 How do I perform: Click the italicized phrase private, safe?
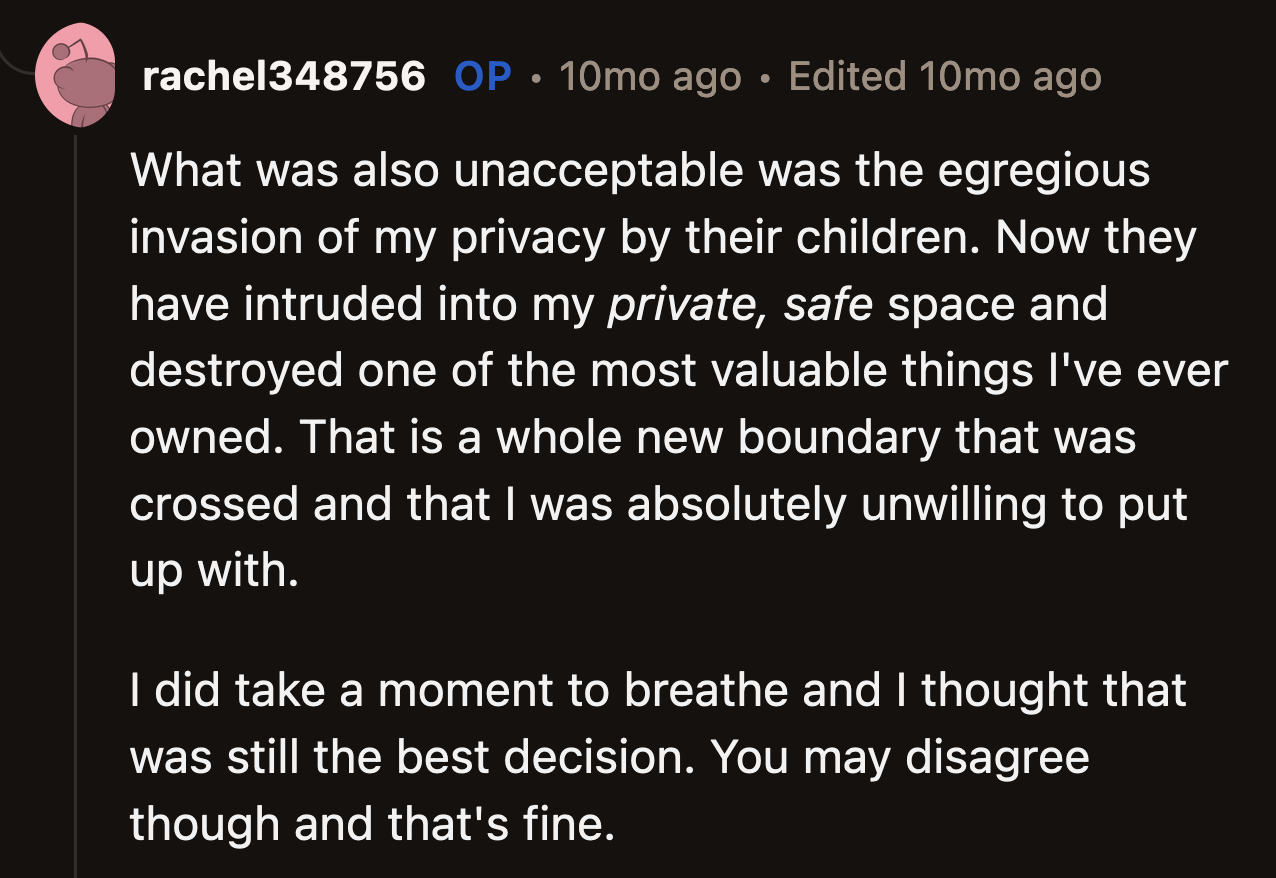[x=744, y=303]
